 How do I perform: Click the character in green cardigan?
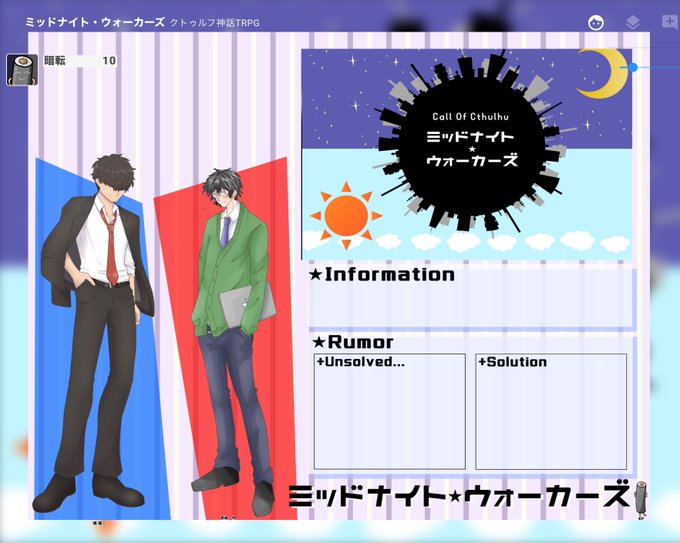point(234,341)
